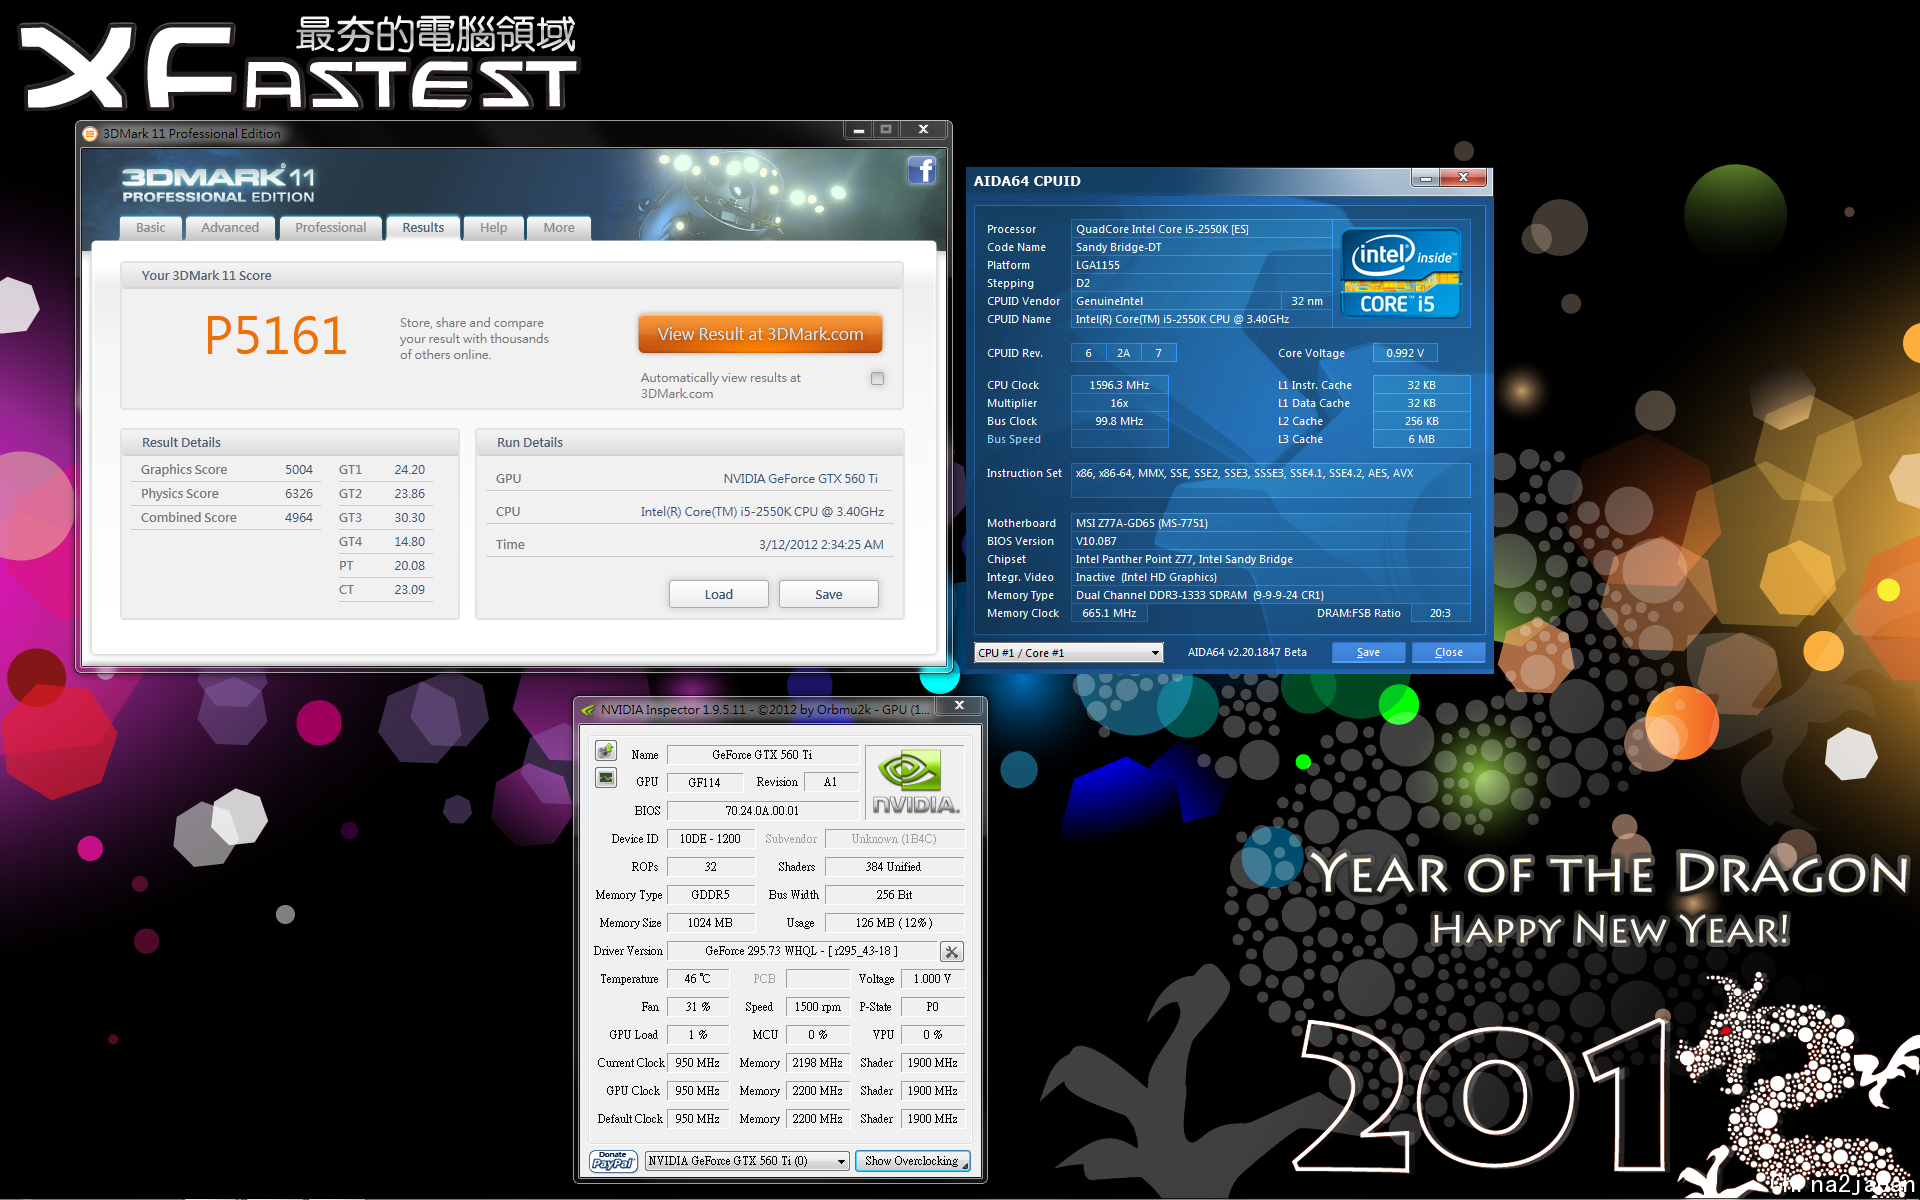
Task: Click the Current Clock value 950 MHz
Action: [698, 1063]
